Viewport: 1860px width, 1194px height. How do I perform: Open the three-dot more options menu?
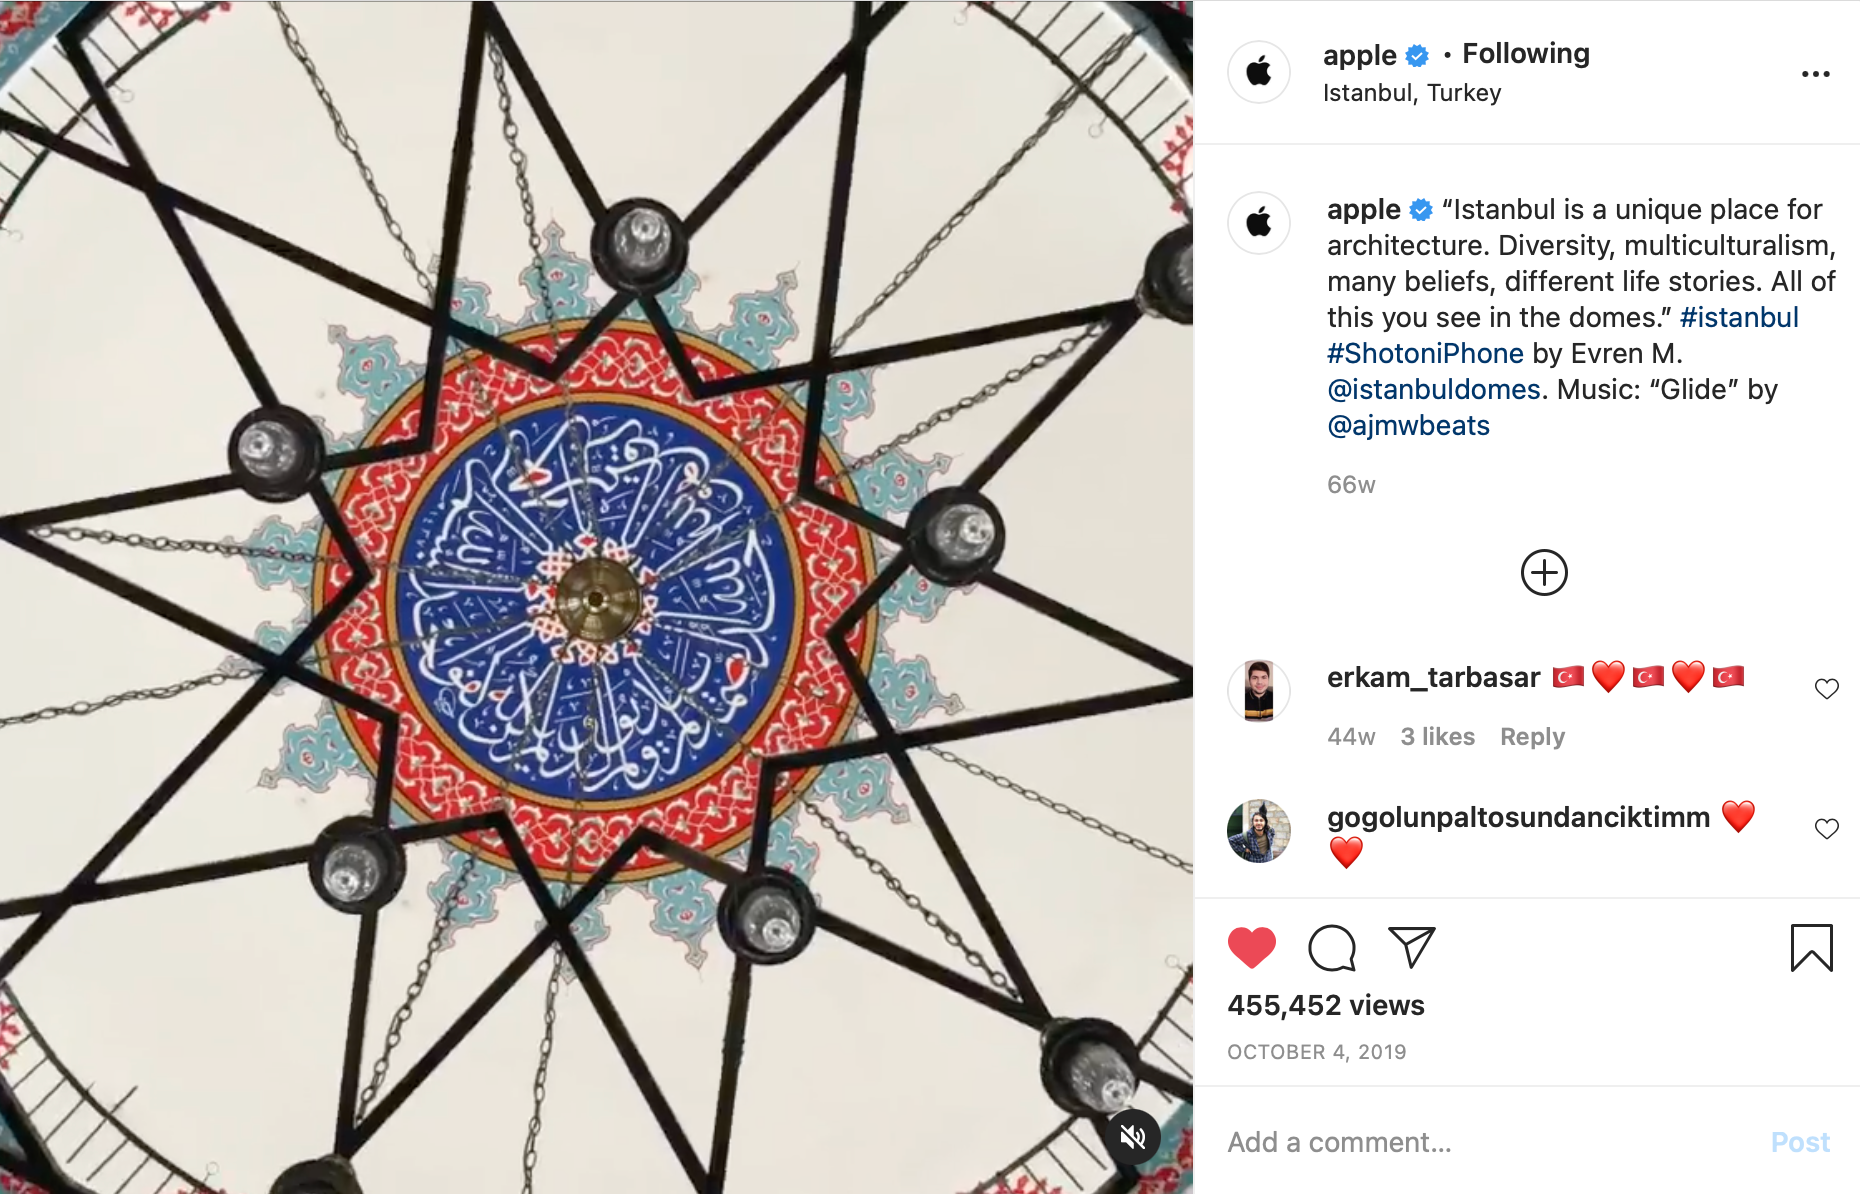1815,74
